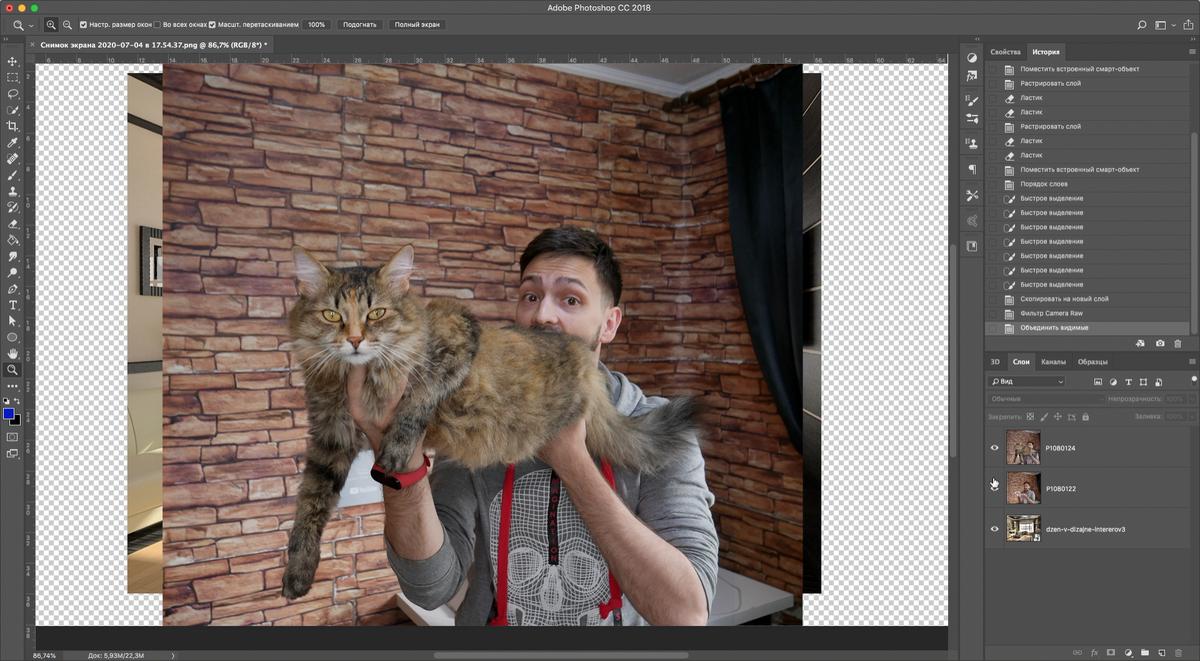Click the zoom-out magnifier option
This screenshot has width=1200, height=661.
coord(67,24)
